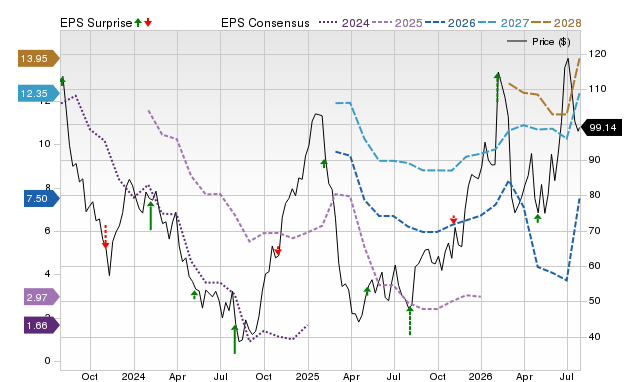
Task: Click the black 99.14 current price tag
Action: [x=601, y=128]
